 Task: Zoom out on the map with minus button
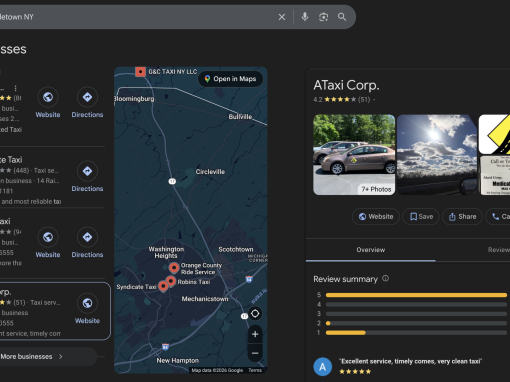click(255, 353)
